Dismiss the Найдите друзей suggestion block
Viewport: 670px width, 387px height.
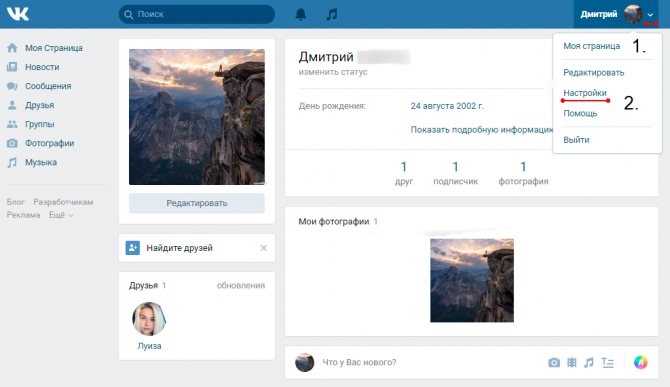click(x=264, y=248)
